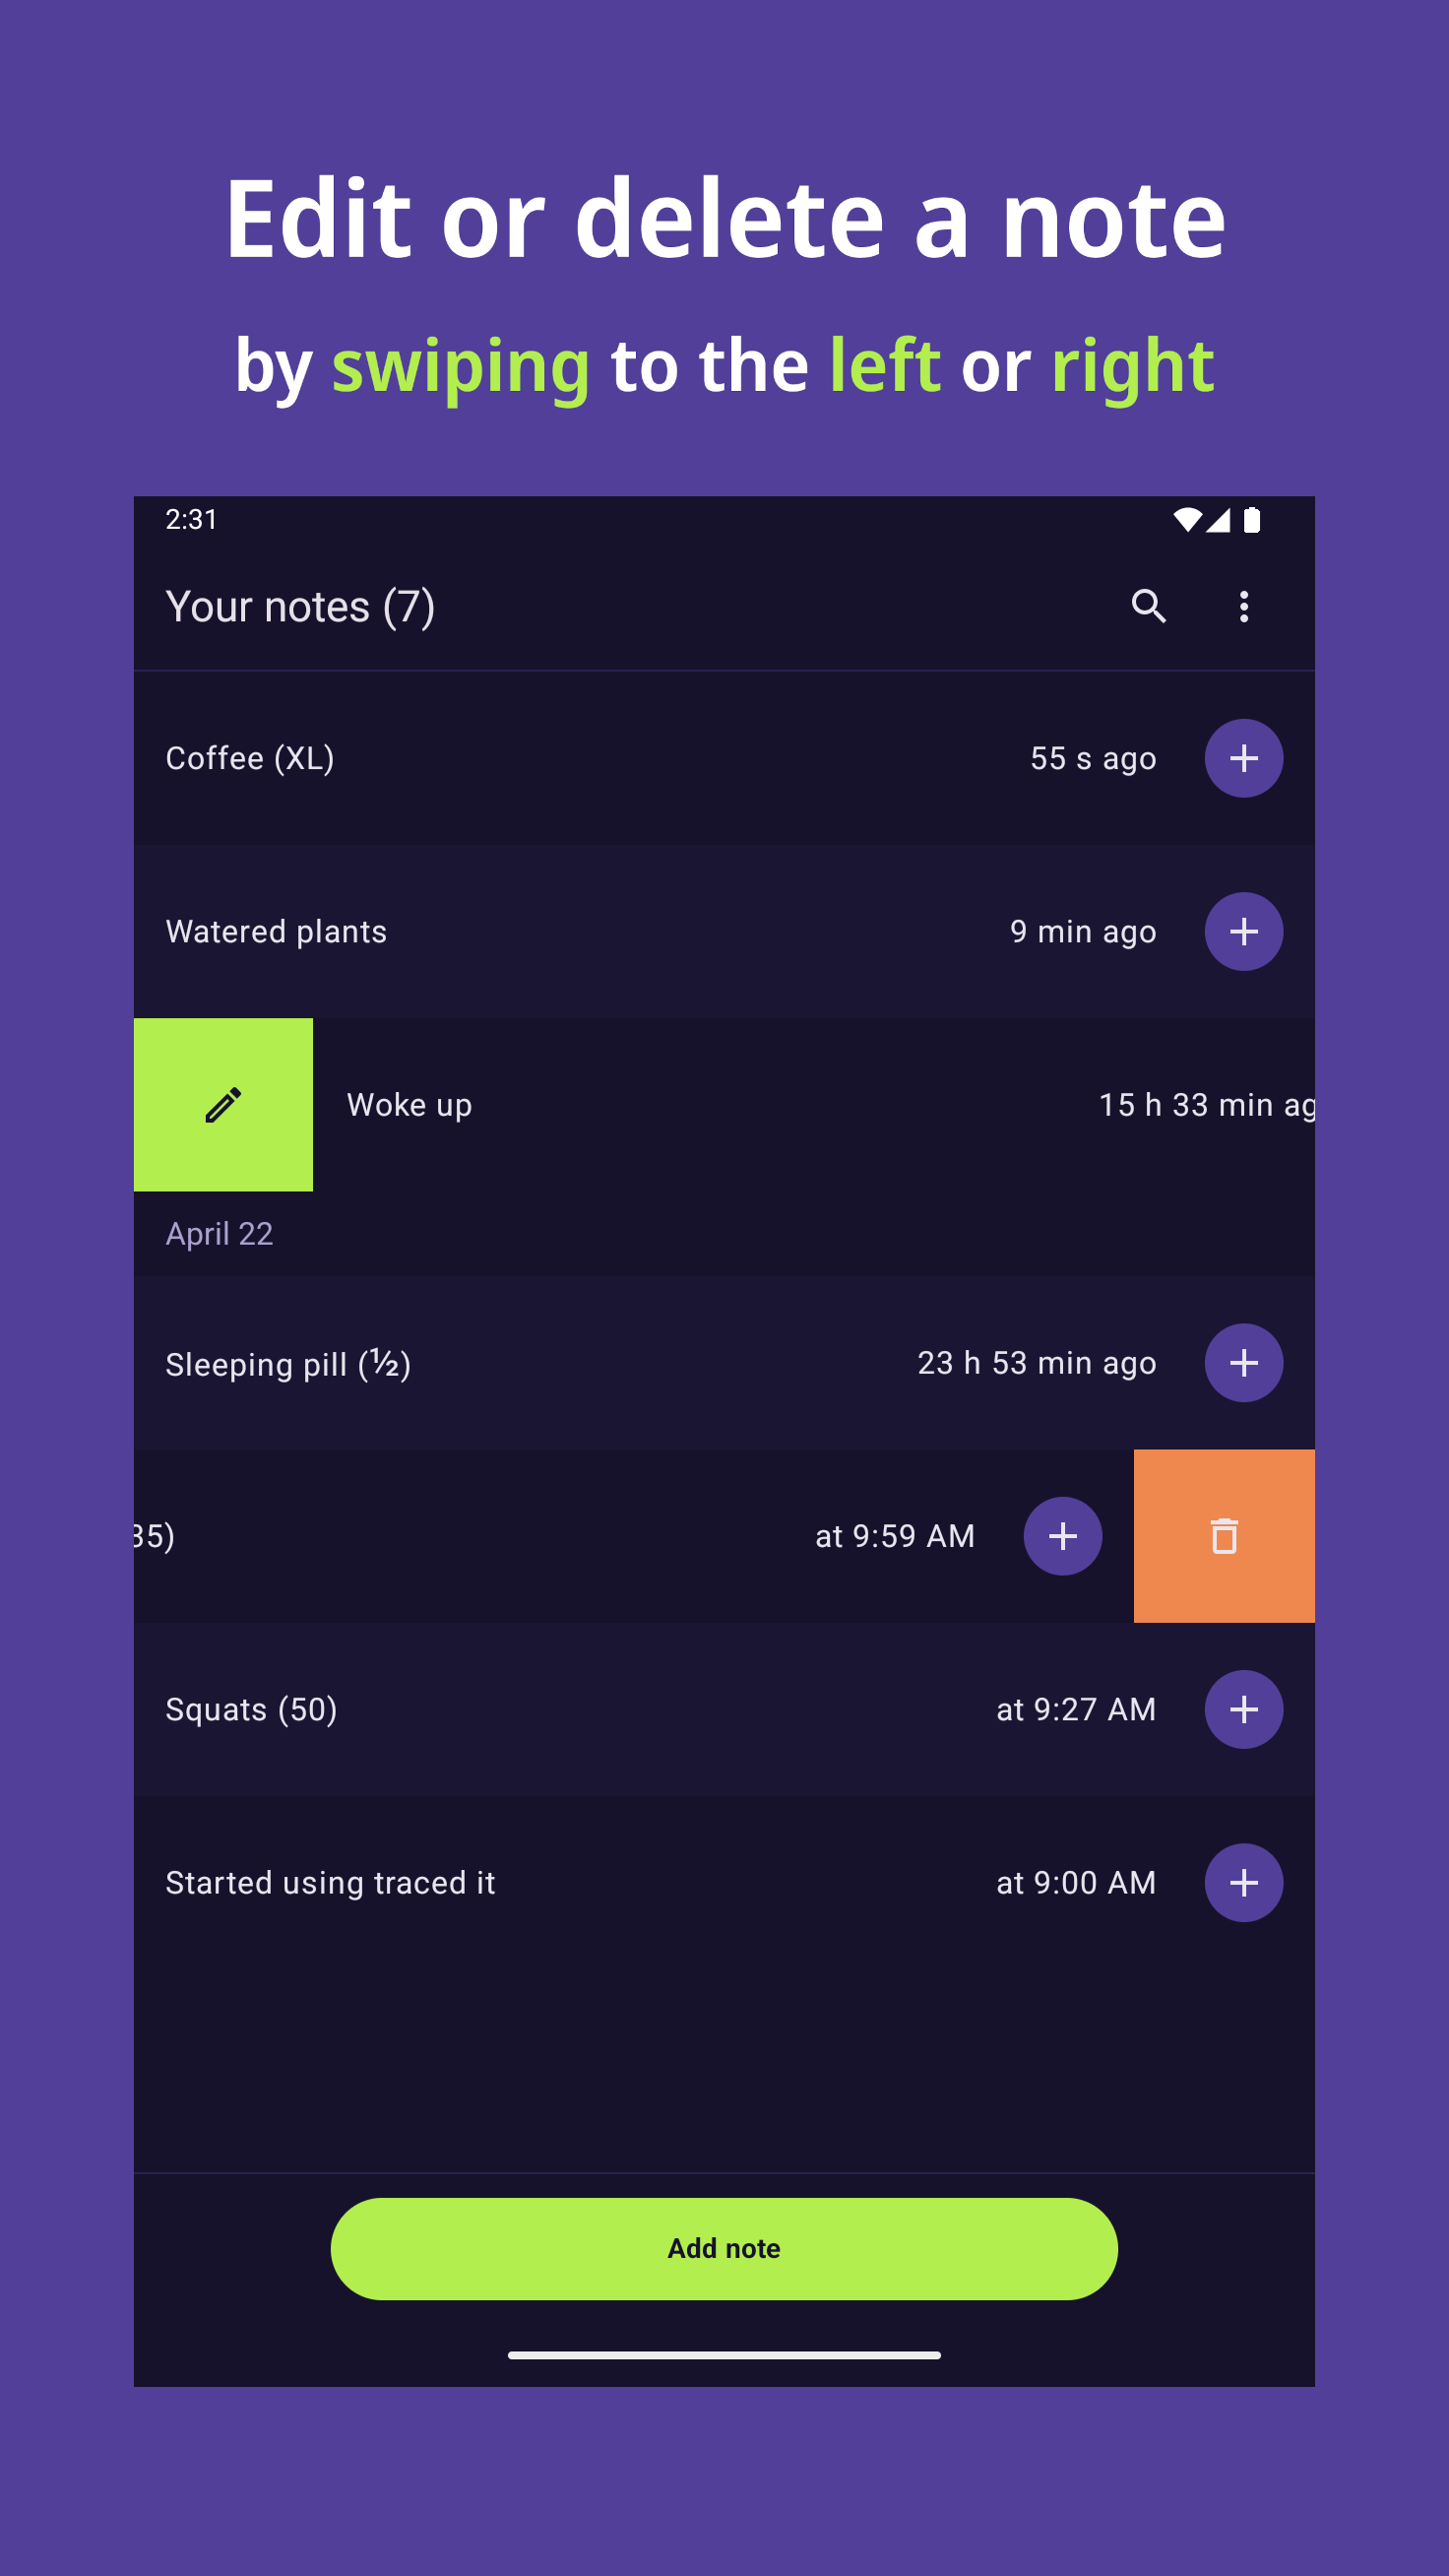
Task: Open the Started using traced it note
Action: pos(330,1882)
